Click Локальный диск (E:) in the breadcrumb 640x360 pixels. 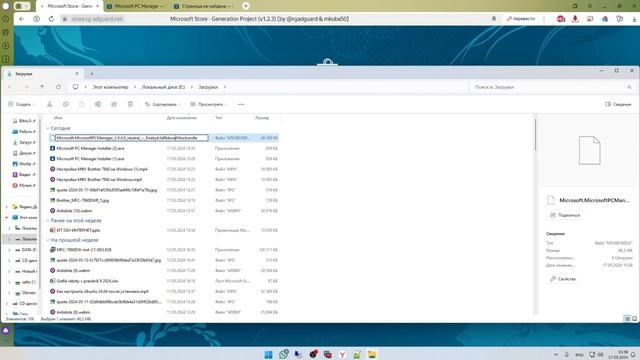(x=163, y=87)
